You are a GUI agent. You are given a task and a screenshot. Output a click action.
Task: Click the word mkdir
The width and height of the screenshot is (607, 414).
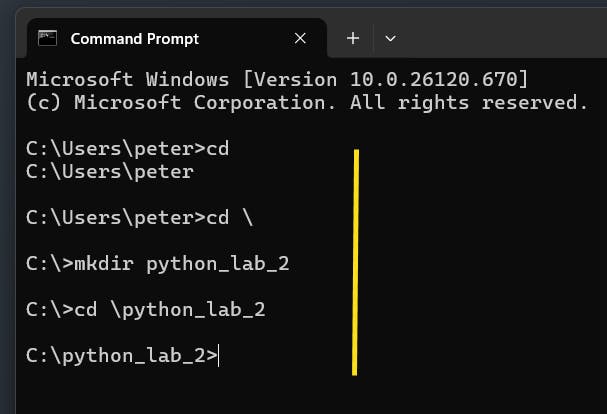tap(104, 264)
